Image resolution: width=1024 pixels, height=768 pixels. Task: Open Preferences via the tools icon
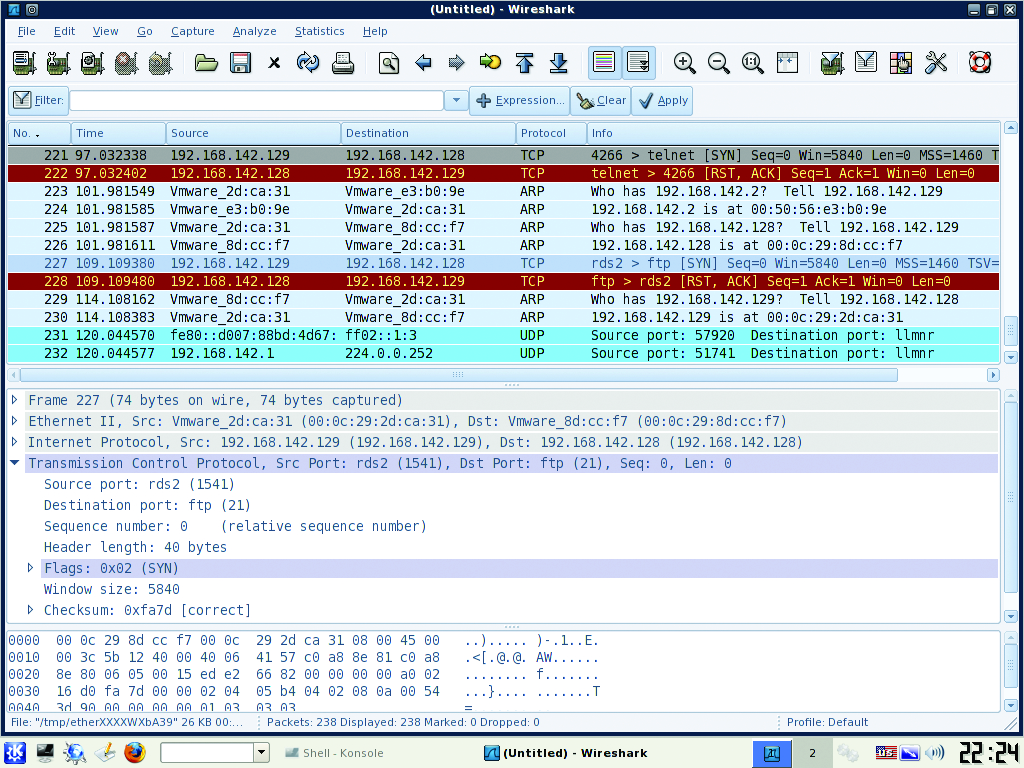[936, 63]
